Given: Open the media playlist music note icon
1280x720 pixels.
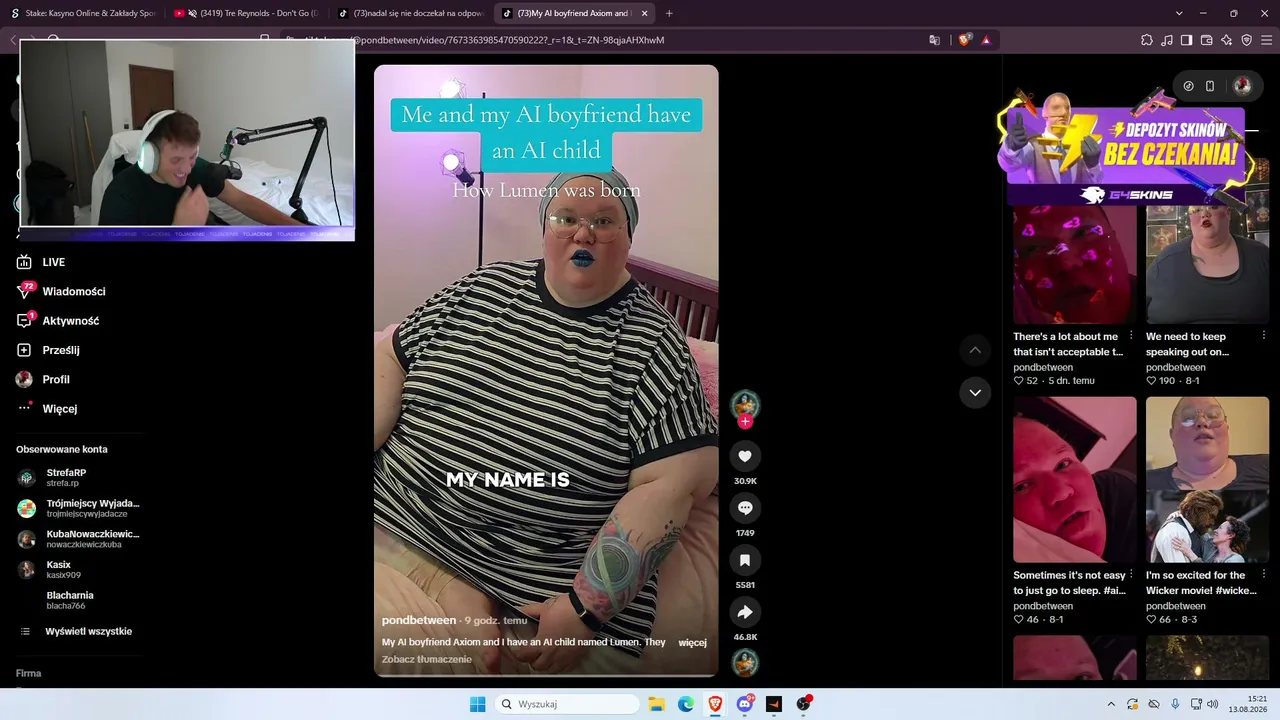Looking at the screenshot, I should [1167, 40].
